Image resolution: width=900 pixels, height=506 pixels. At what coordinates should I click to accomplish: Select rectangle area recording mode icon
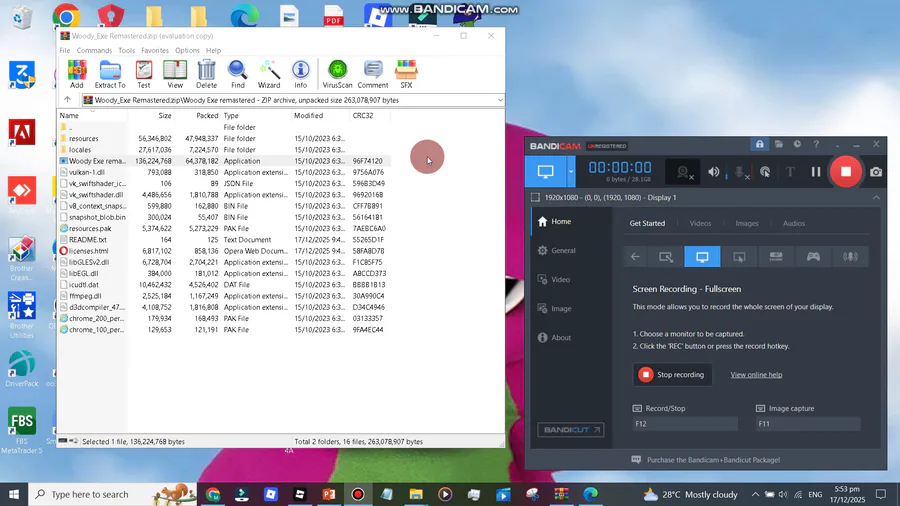click(x=666, y=256)
